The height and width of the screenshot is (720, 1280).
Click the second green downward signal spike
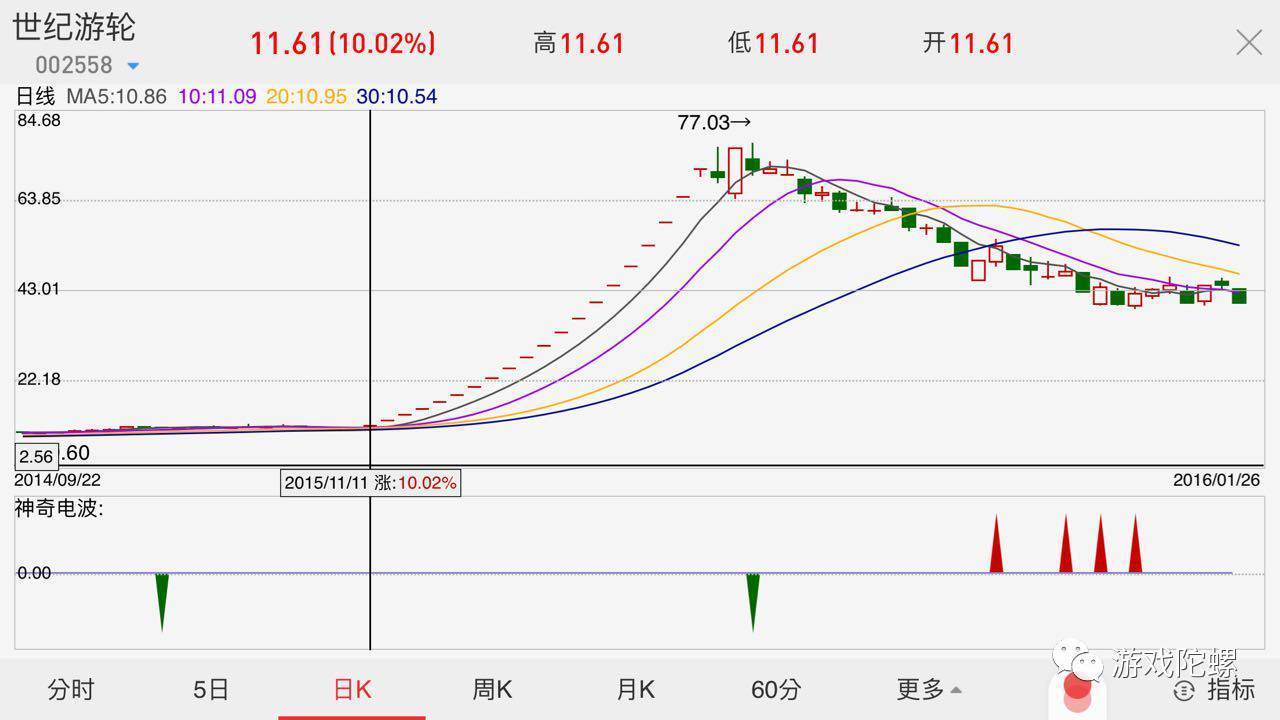[753, 602]
